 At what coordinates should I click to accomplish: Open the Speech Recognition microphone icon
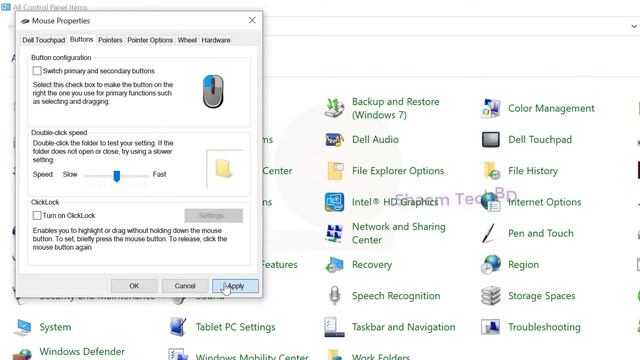pyautogui.click(x=334, y=296)
